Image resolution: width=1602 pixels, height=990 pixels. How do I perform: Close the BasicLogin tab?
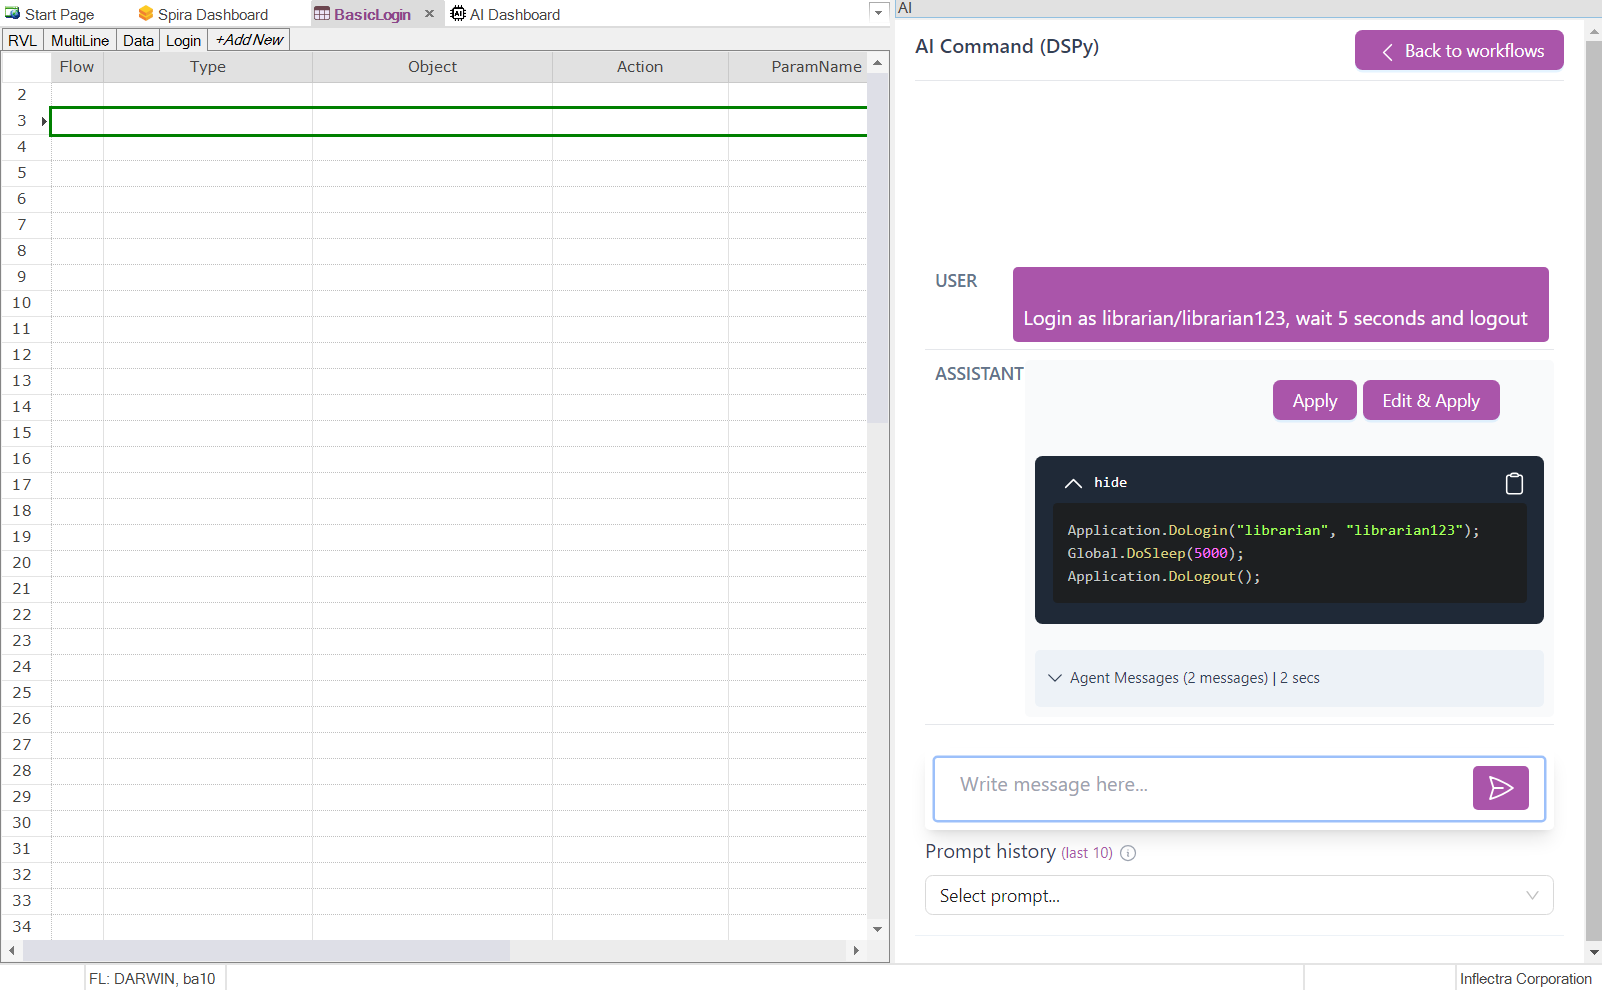[429, 14]
